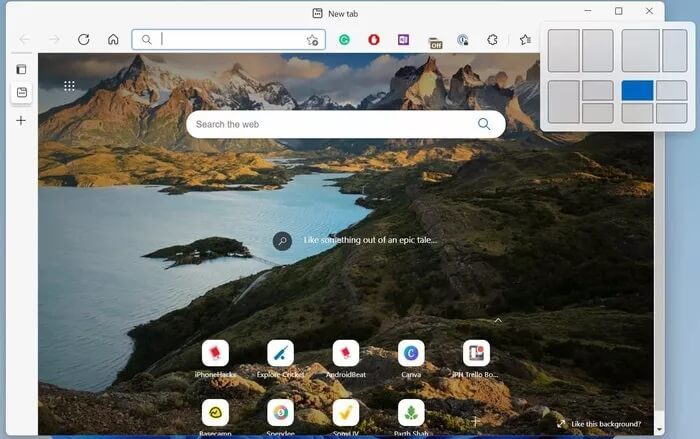The width and height of the screenshot is (700, 439).
Task: Snap to tall left zone of three-zone layout
Action: [x=564, y=101]
